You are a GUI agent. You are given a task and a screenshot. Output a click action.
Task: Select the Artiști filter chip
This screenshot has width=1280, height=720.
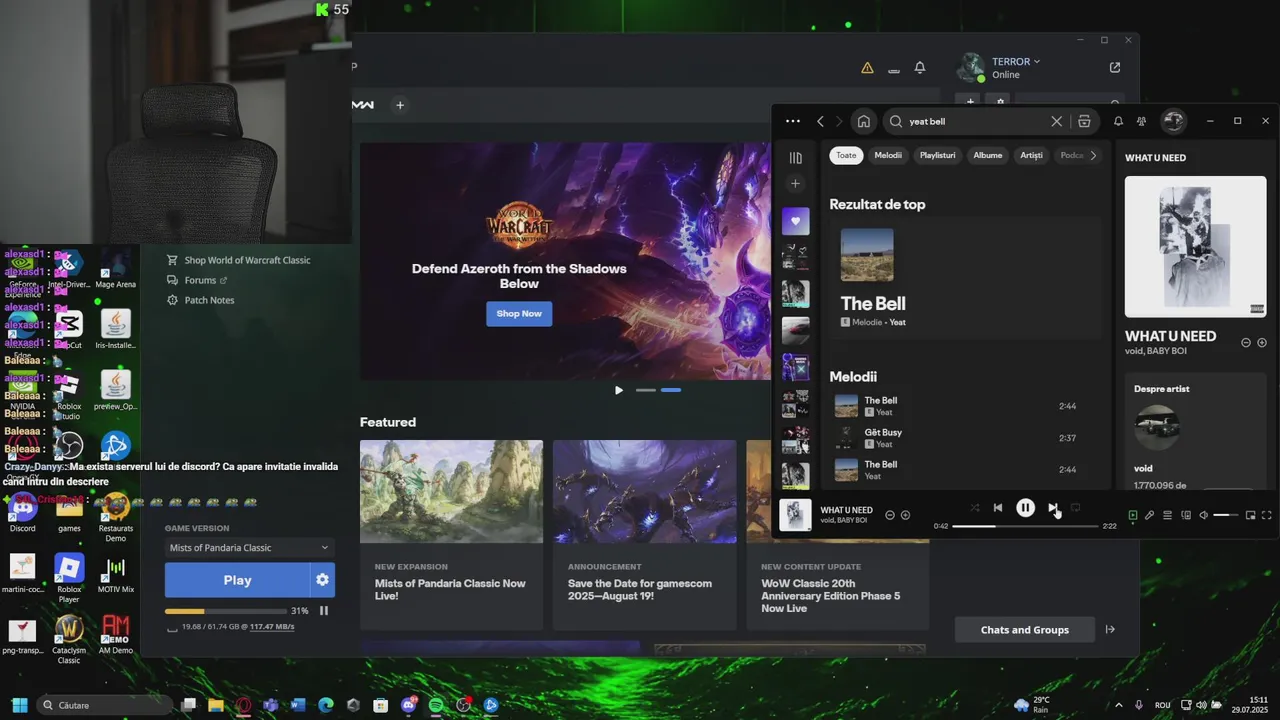click(x=1031, y=155)
